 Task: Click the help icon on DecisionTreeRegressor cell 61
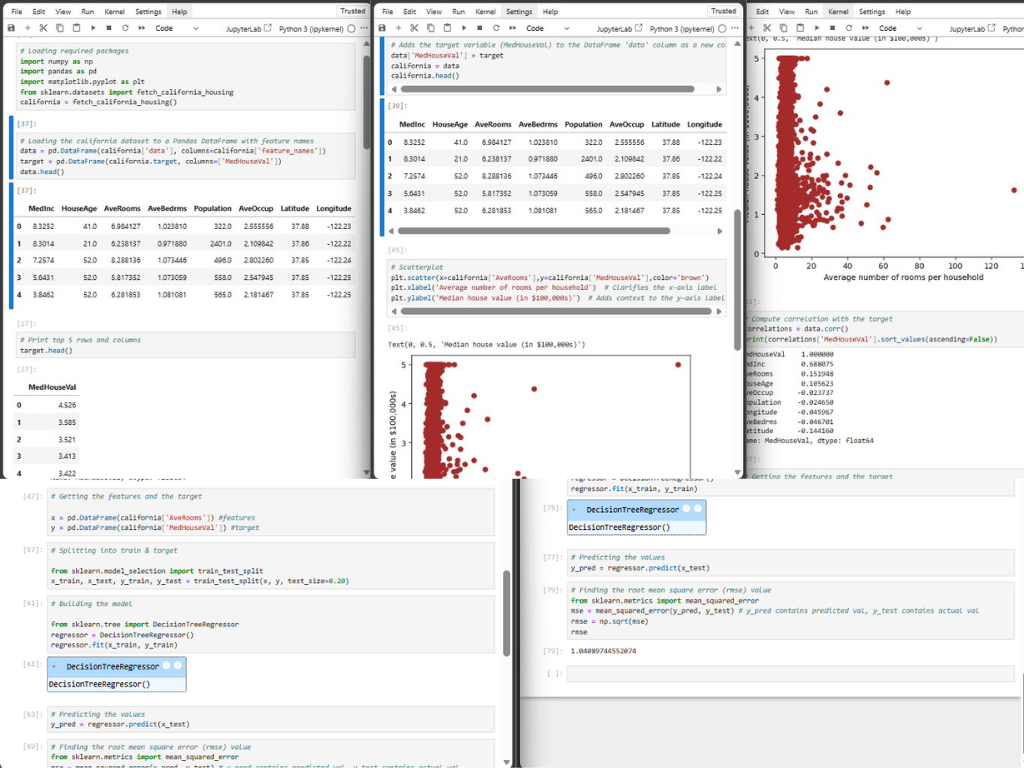[x=178, y=665]
